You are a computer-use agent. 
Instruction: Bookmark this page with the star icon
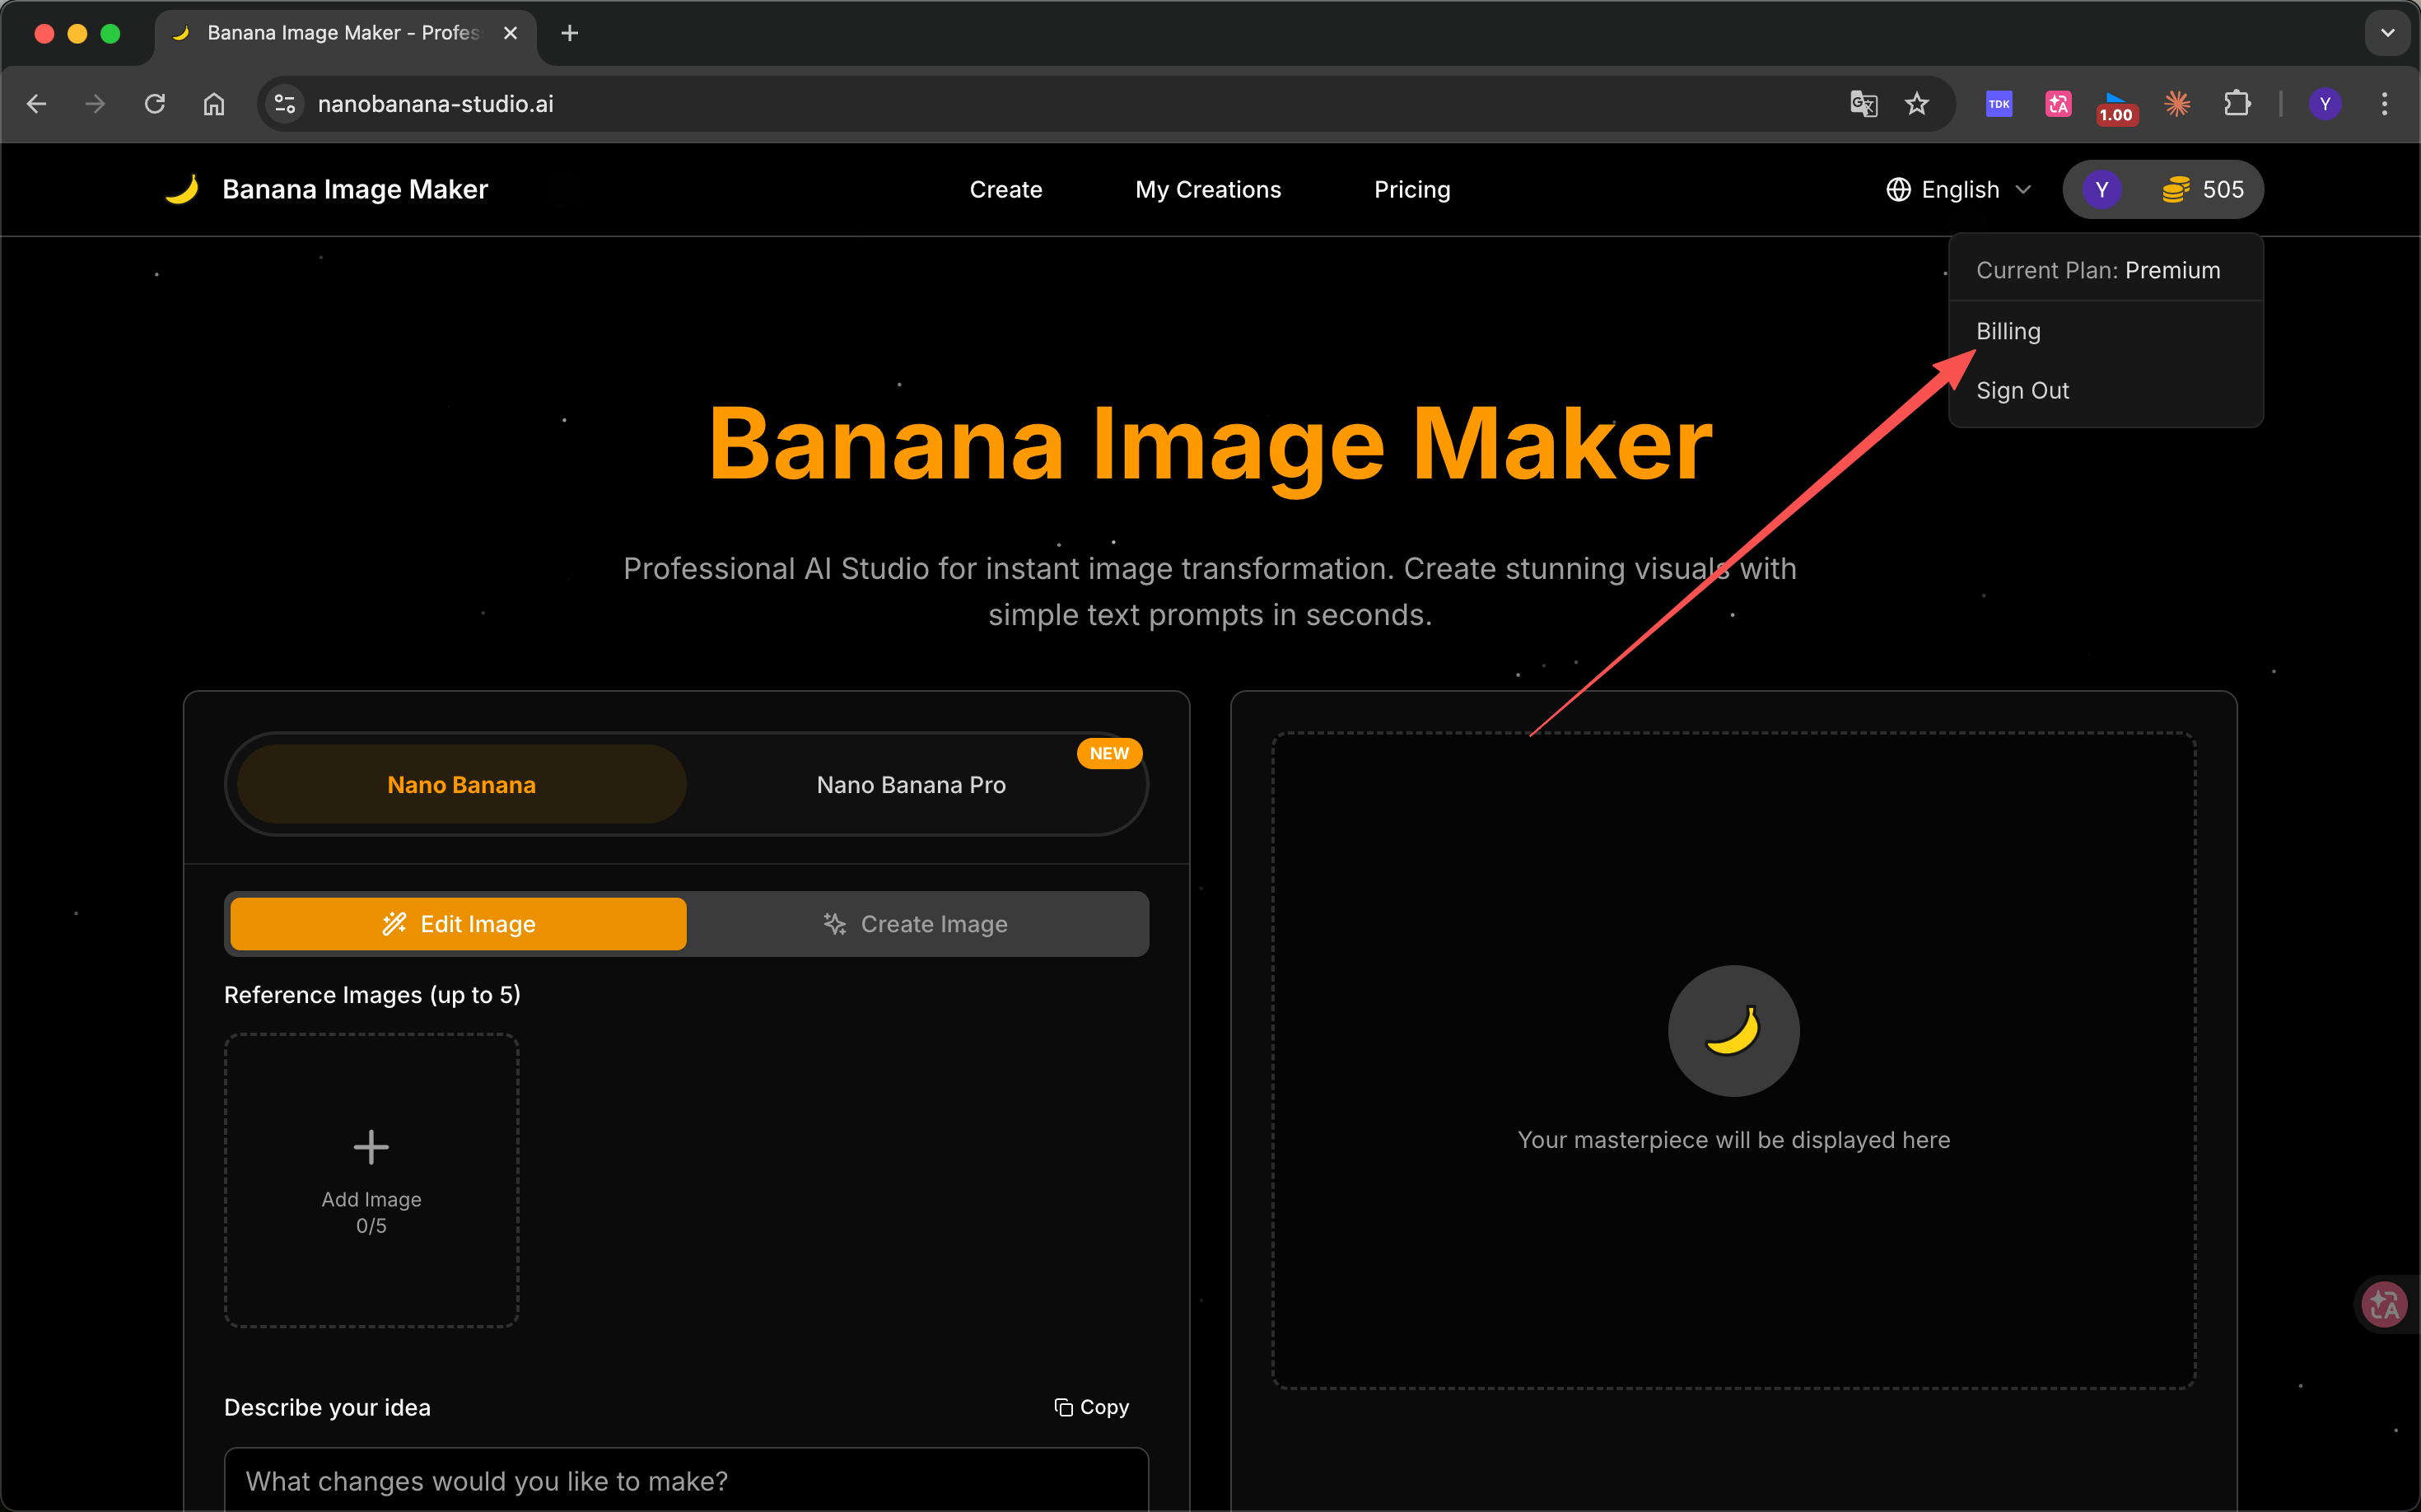click(x=1917, y=104)
